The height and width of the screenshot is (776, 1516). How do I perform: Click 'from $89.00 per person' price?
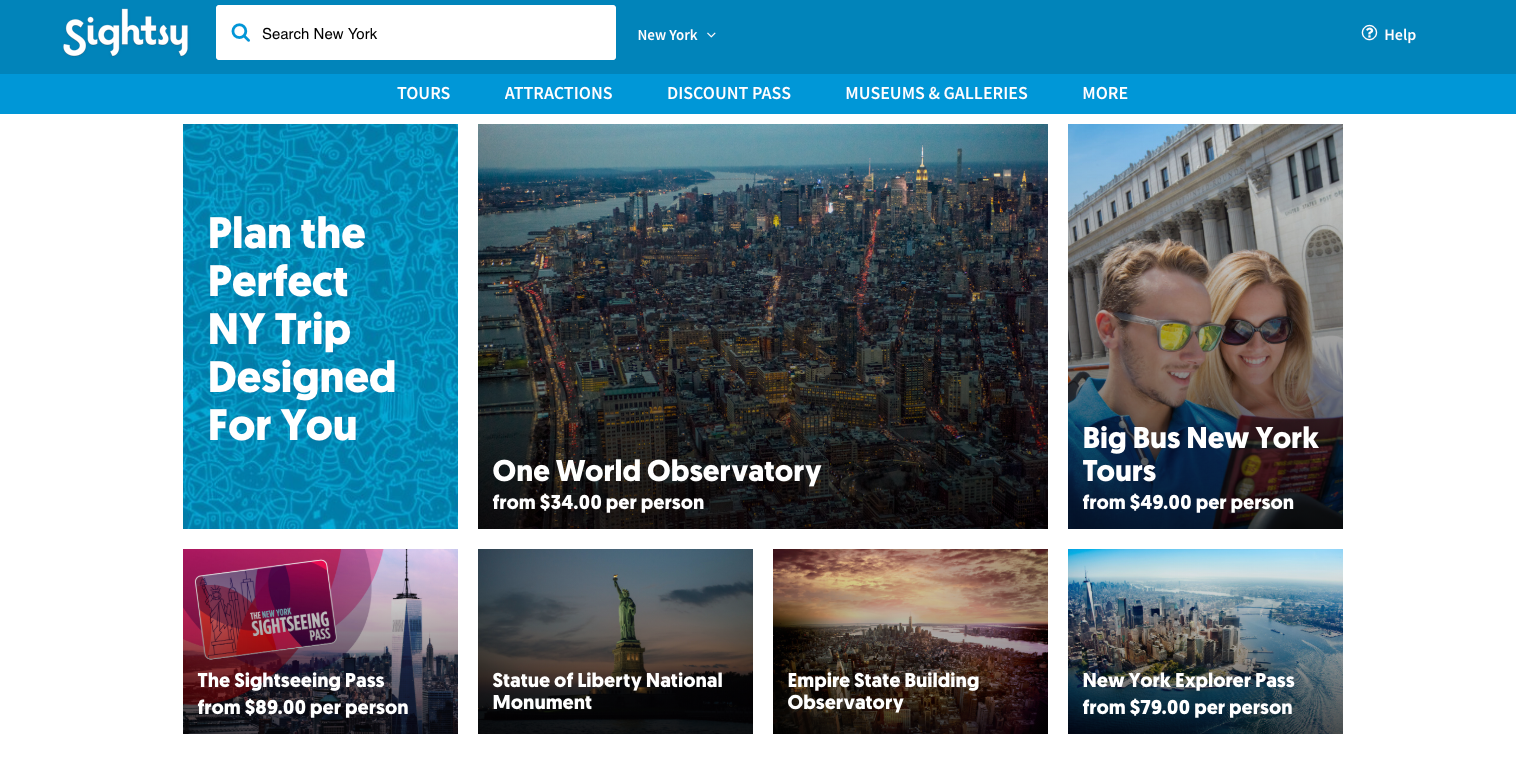tap(303, 707)
